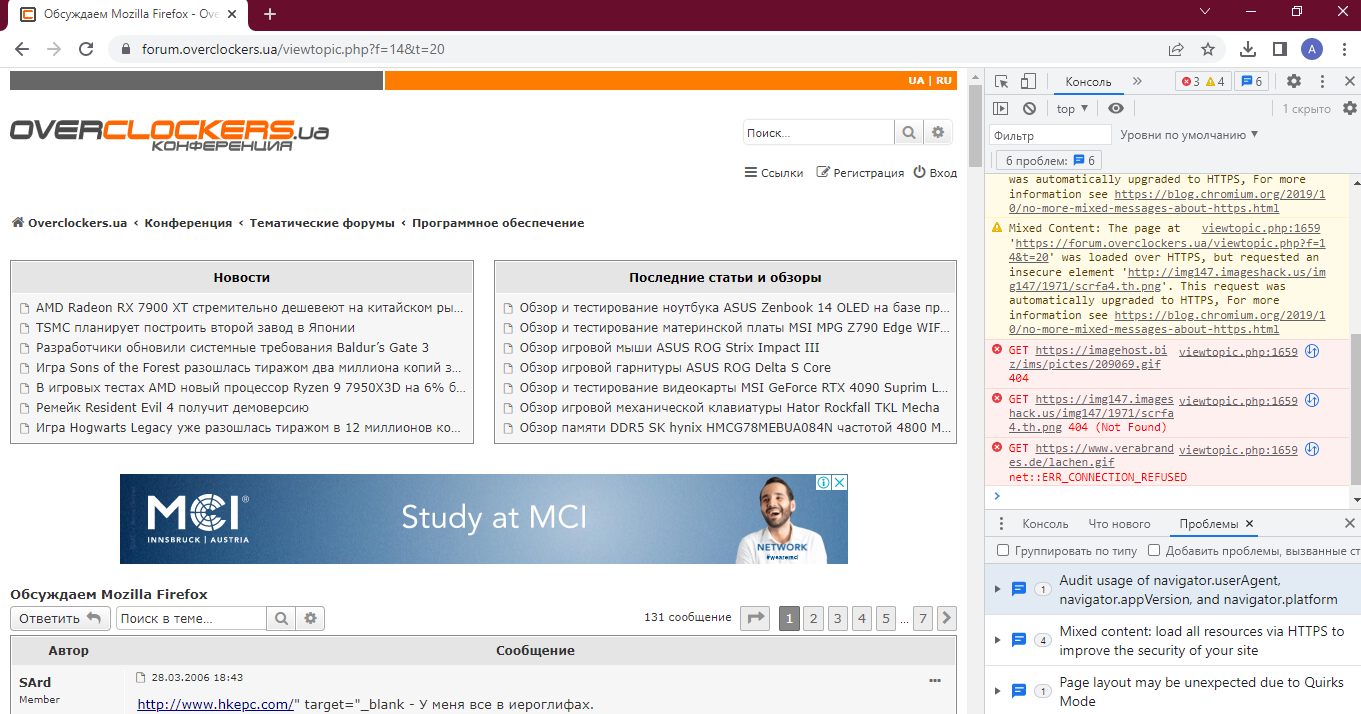
Task: Toggle the Группировать по типу checkbox
Action: point(1003,550)
